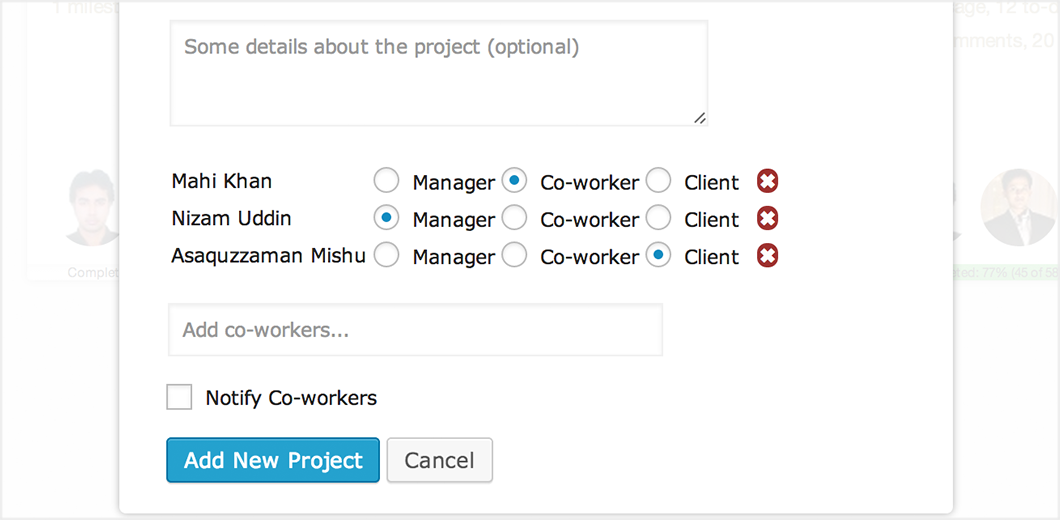Enable the Notify Co-workers checkbox
Viewport: 1060px width, 520px height.
click(179, 397)
